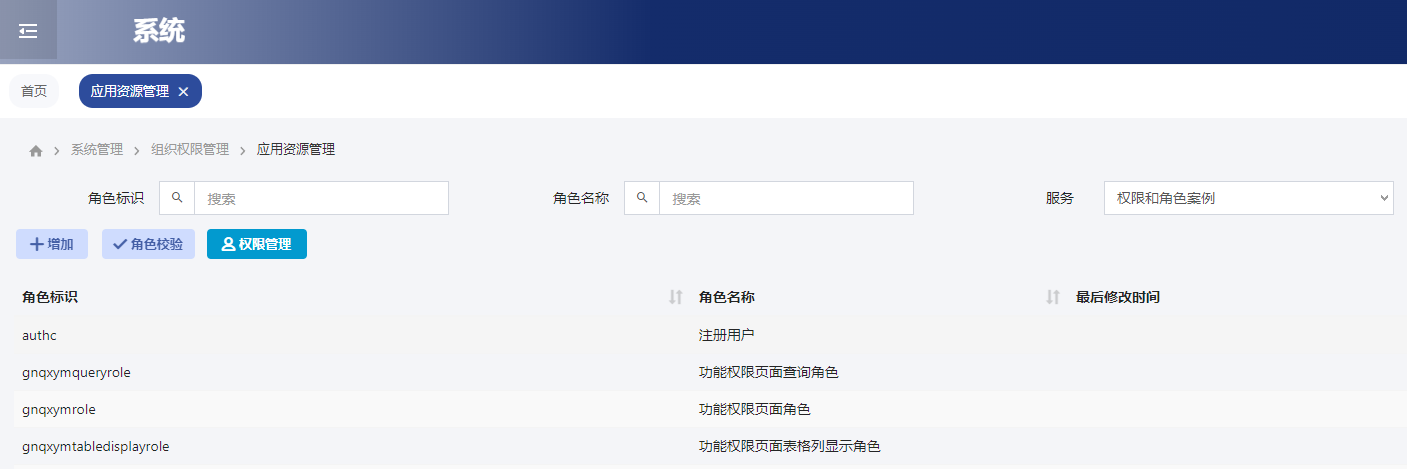Screen dimensions: 1407x469
Task: Click the 增加 button
Action: [x=52, y=244]
